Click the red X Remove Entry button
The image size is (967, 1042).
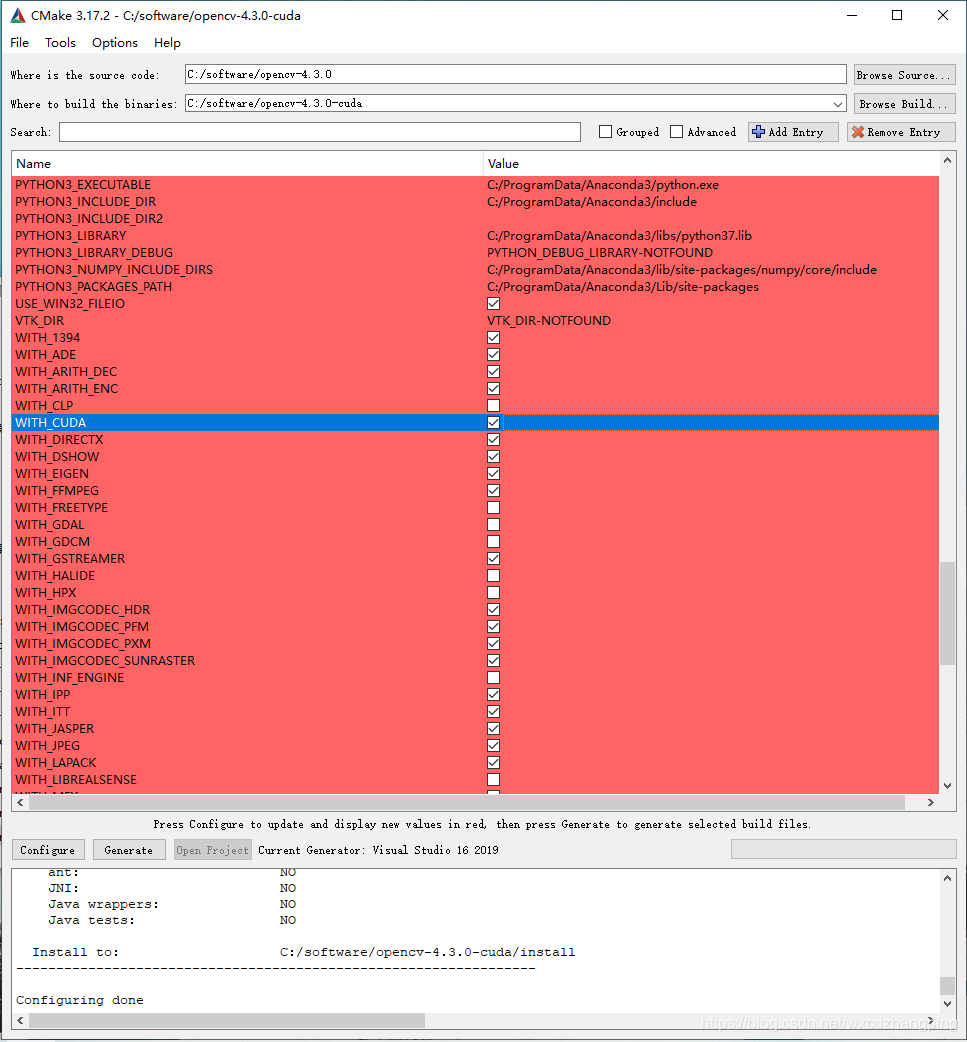point(901,132)
